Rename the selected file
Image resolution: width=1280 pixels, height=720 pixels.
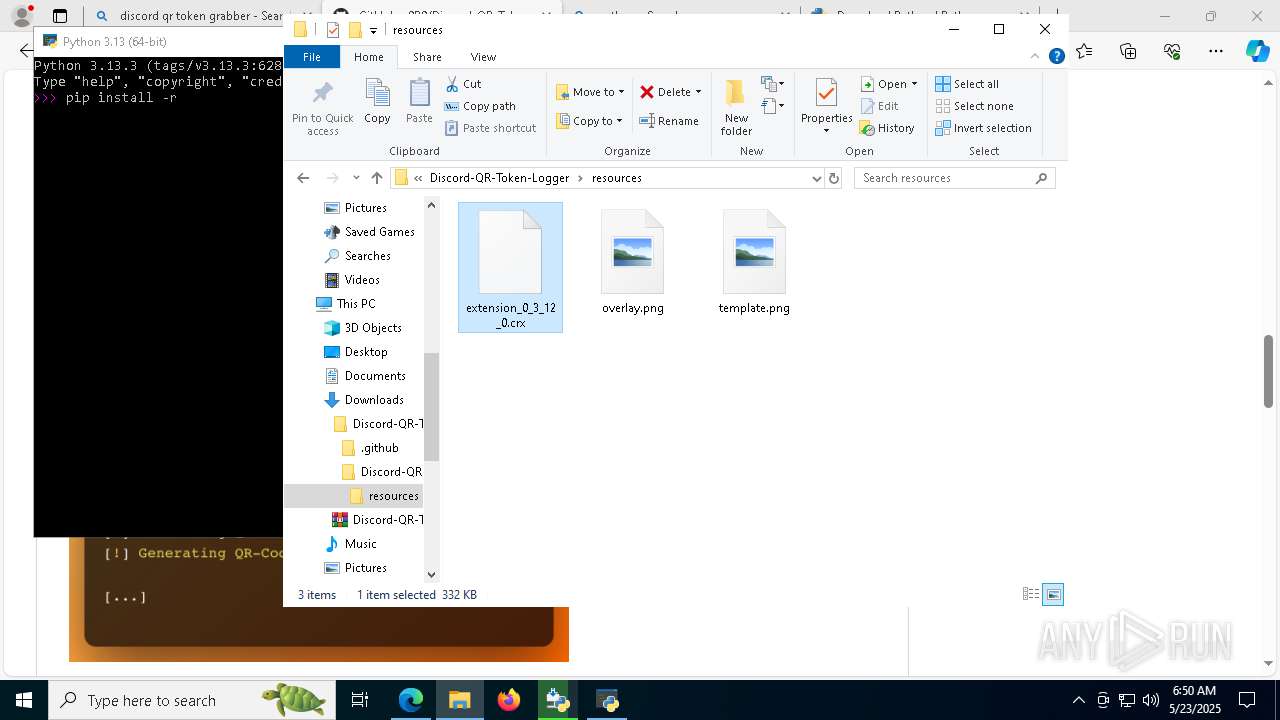click(669, 121)
